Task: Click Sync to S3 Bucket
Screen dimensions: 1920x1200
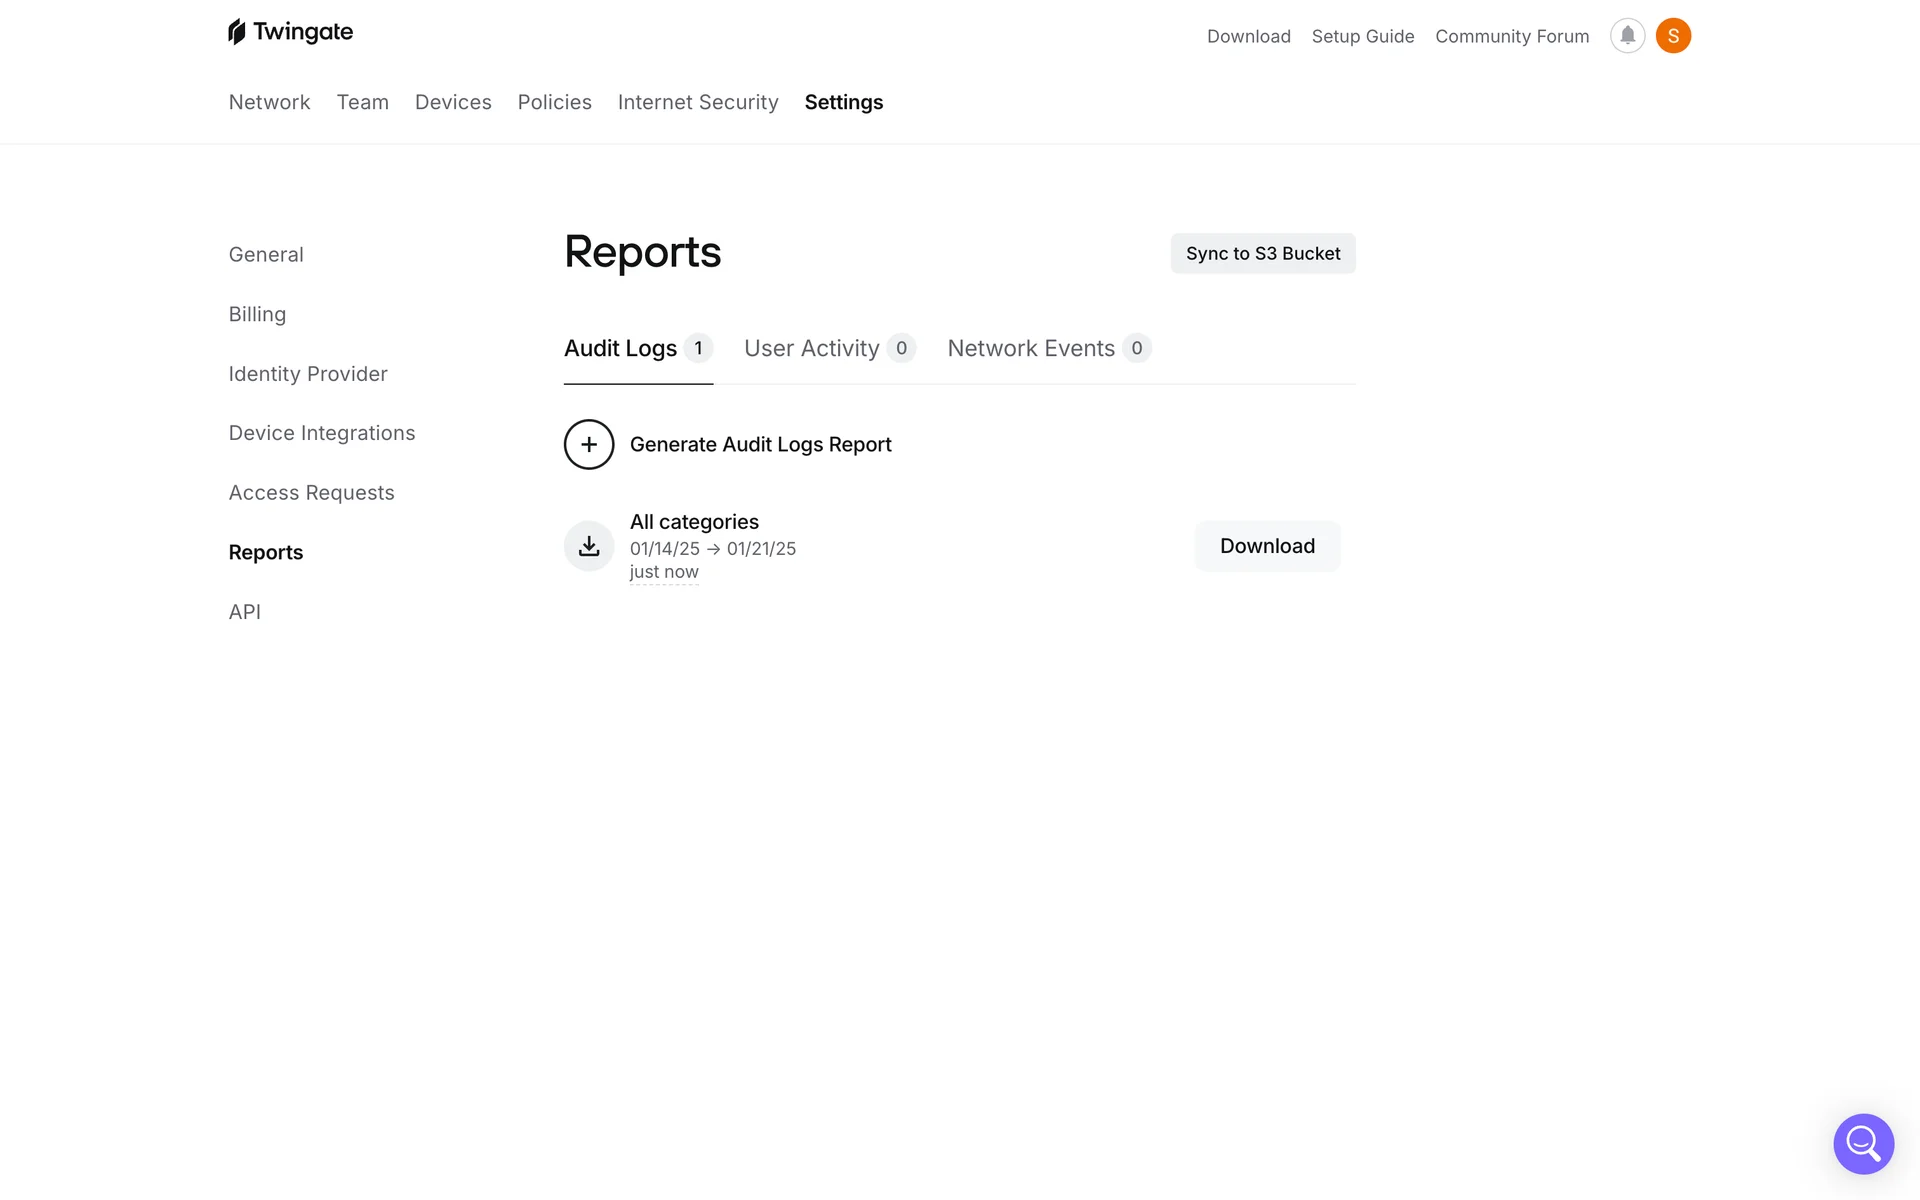Action: [x=1263, y=254]
